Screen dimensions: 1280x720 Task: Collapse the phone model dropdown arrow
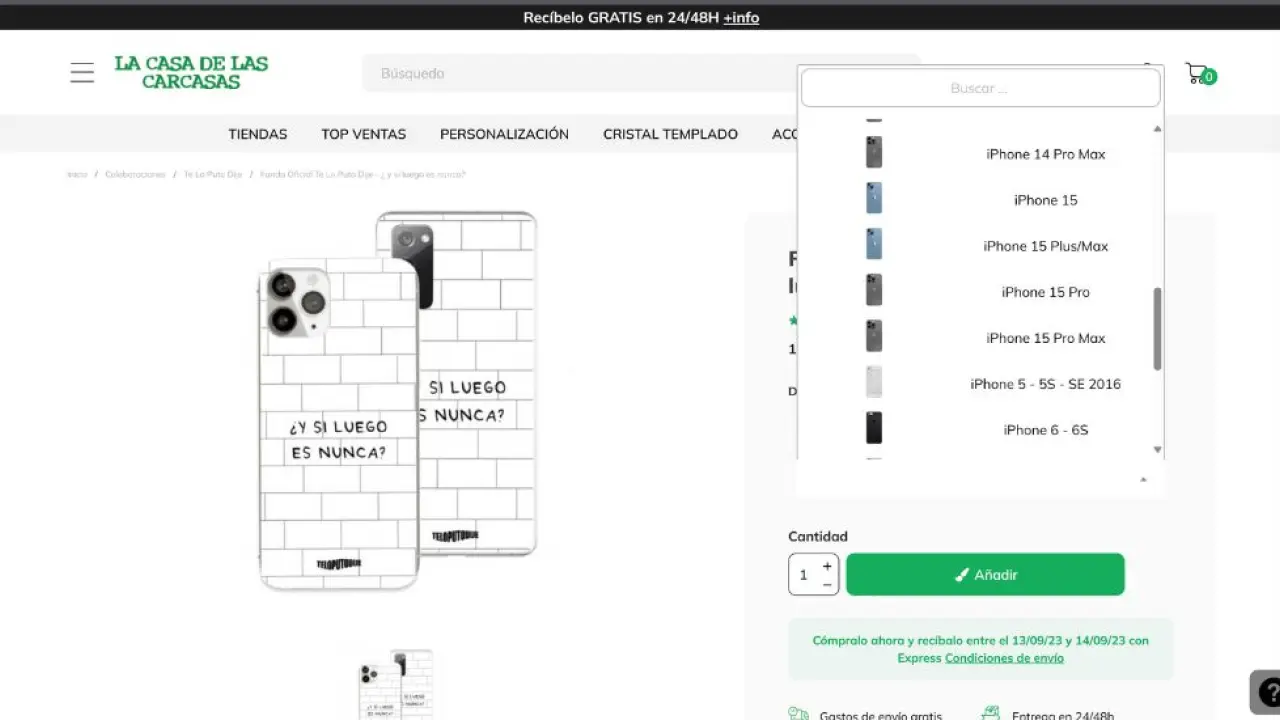pyautogui.click(x=1143, y=480)
